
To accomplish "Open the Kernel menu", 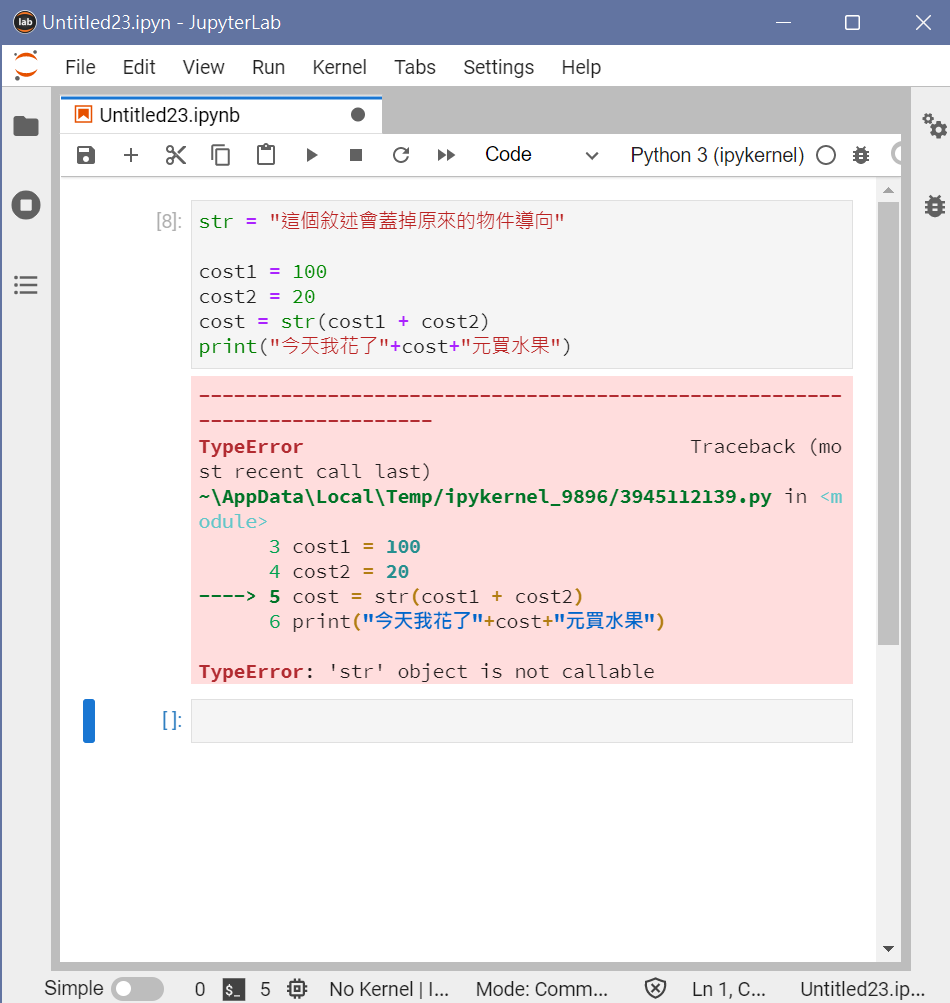I will 339,67.
